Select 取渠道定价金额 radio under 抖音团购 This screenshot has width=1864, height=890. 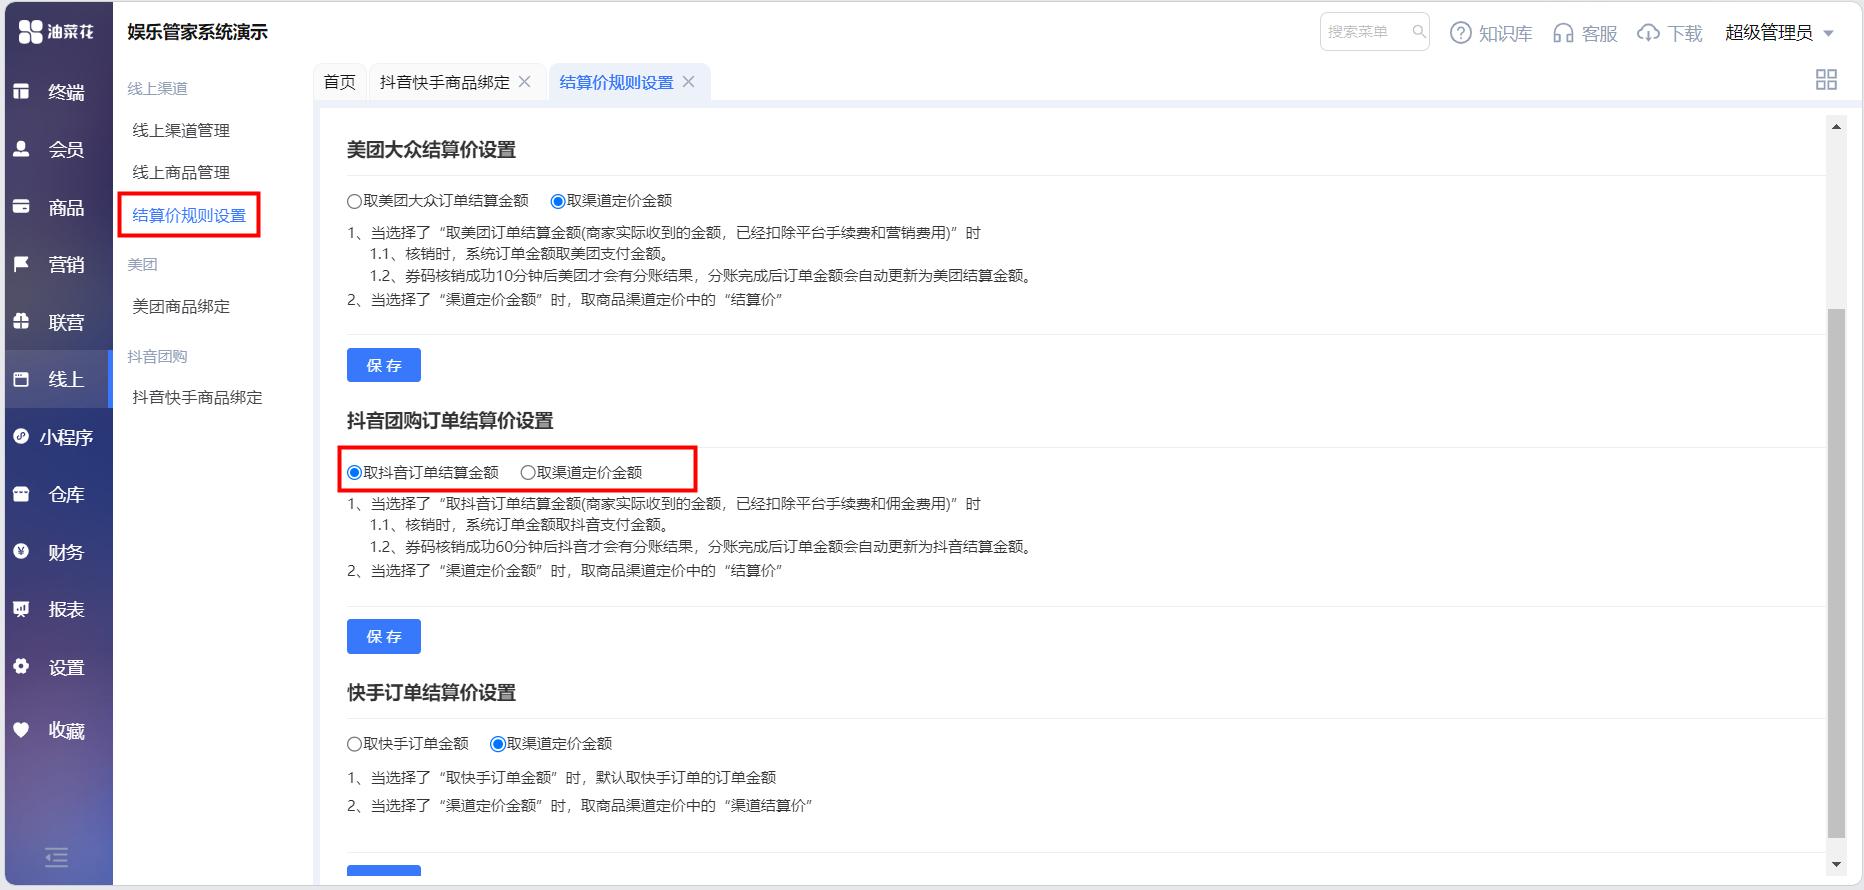coord(528,472)
